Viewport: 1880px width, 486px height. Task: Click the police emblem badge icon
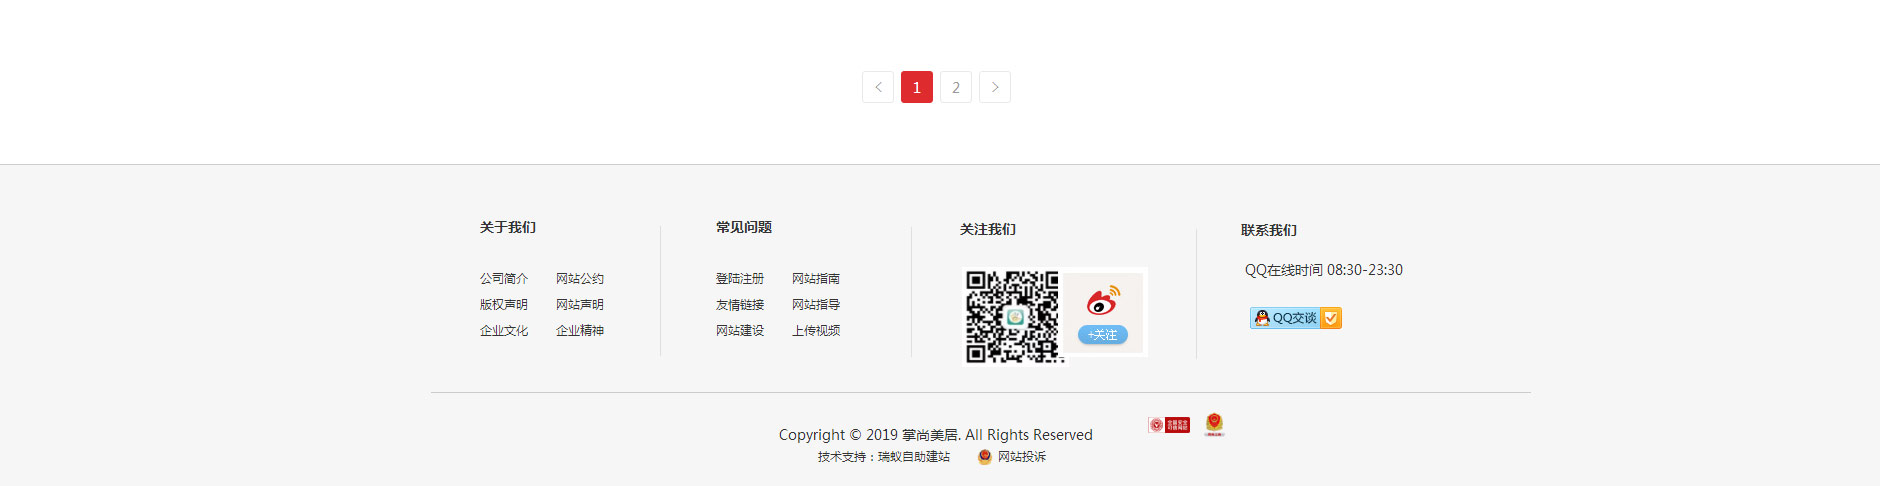point(1214,425)
